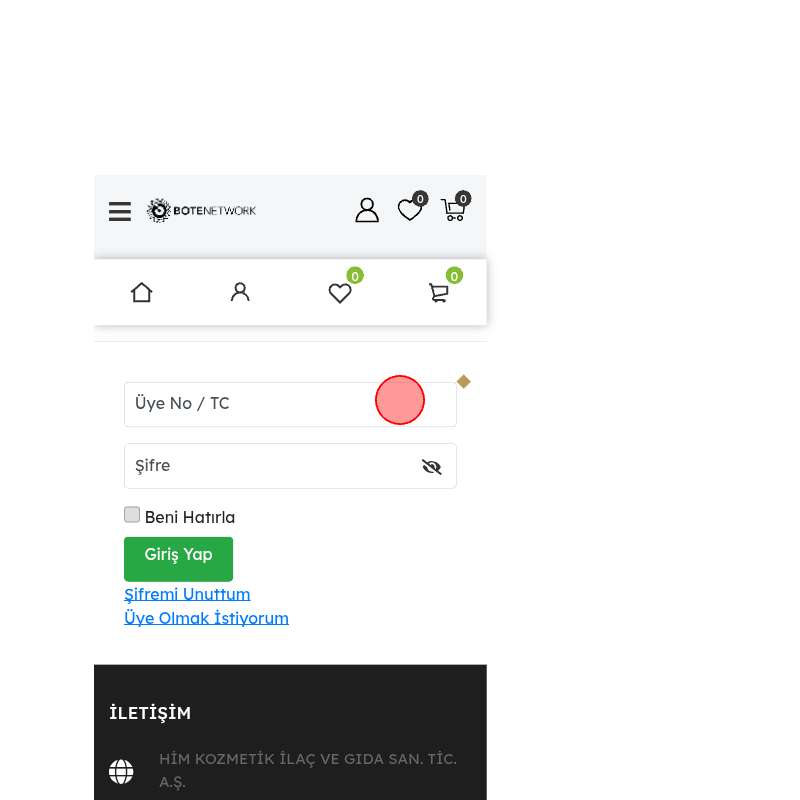Click the Beni Hatırla label text

coord(190,517)
